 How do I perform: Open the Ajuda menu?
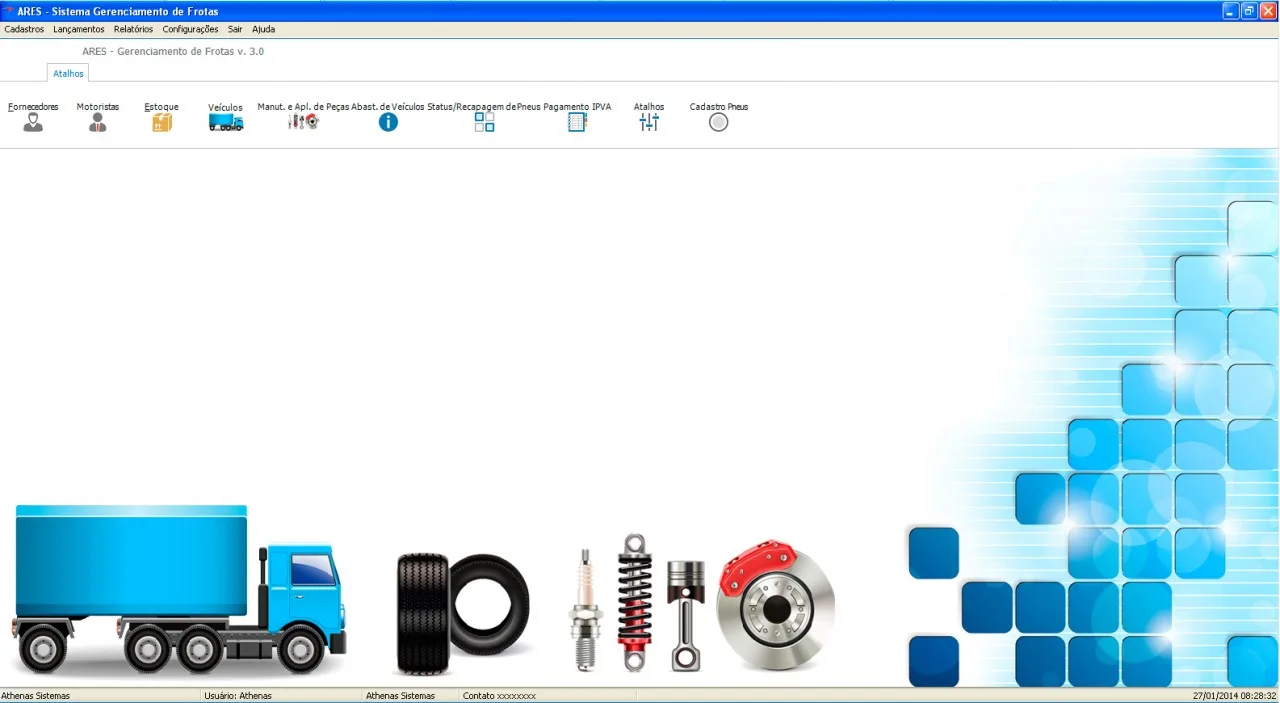263,29
